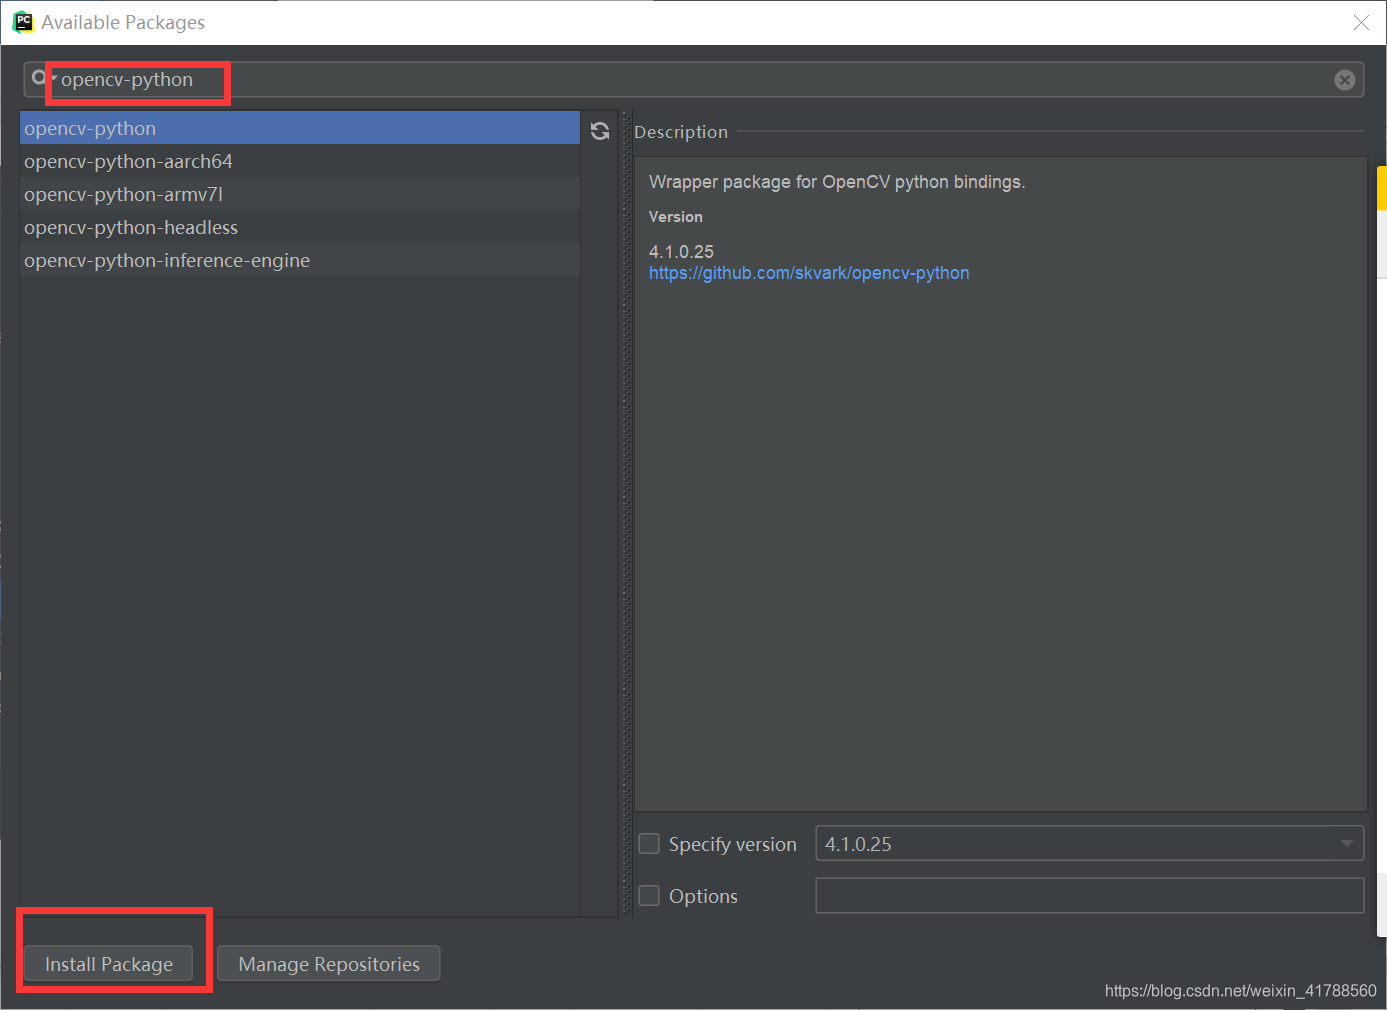Click the Options text input field
The height and width of the screenshot is (1010, 1387).
(1090, 896)
